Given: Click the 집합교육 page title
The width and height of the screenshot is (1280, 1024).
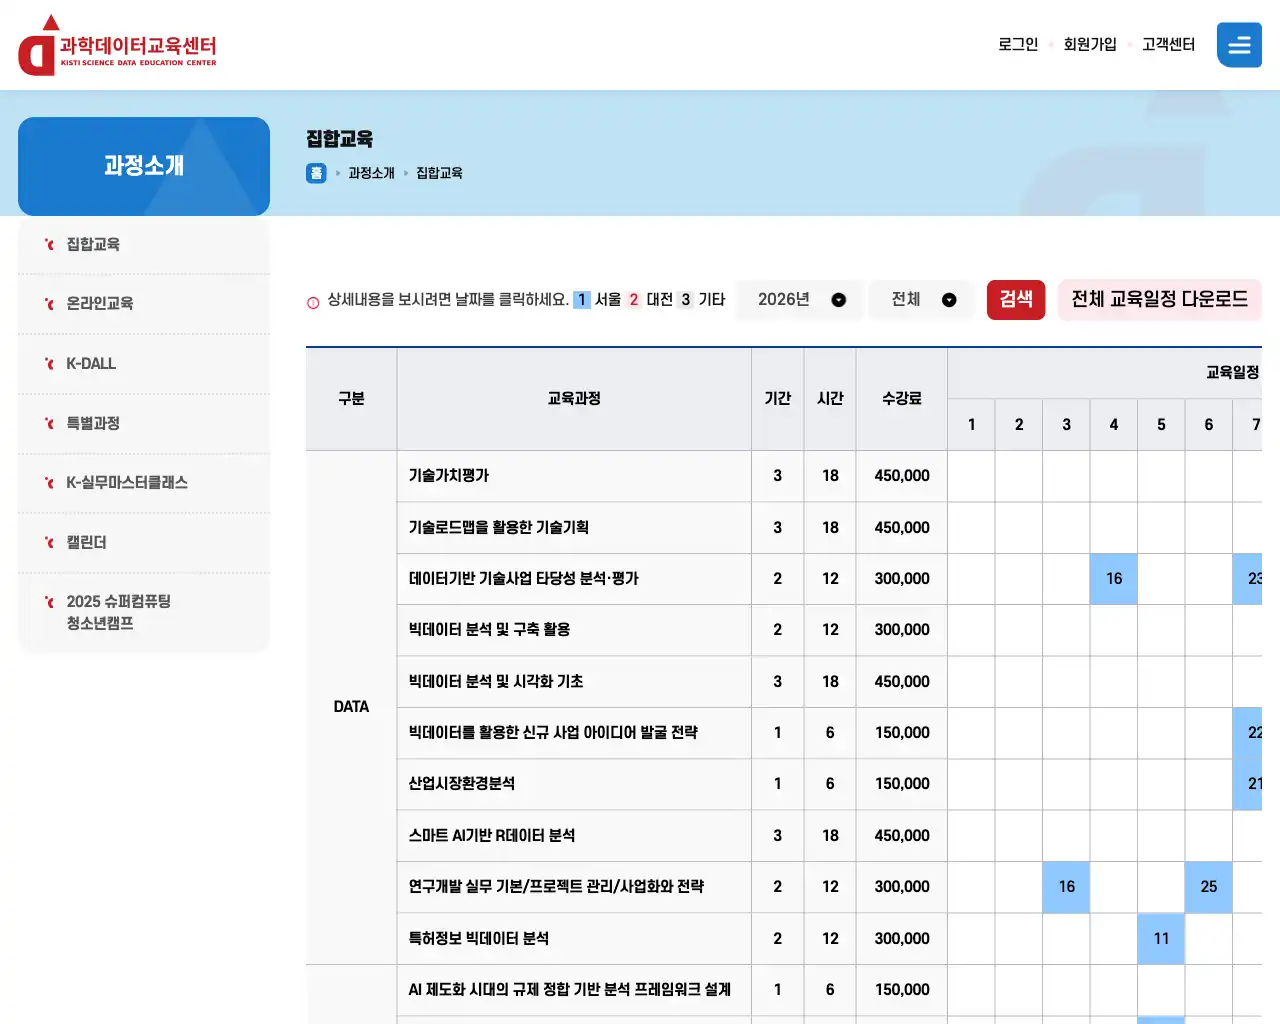Looking at the screenshot, I should [339, 139].
